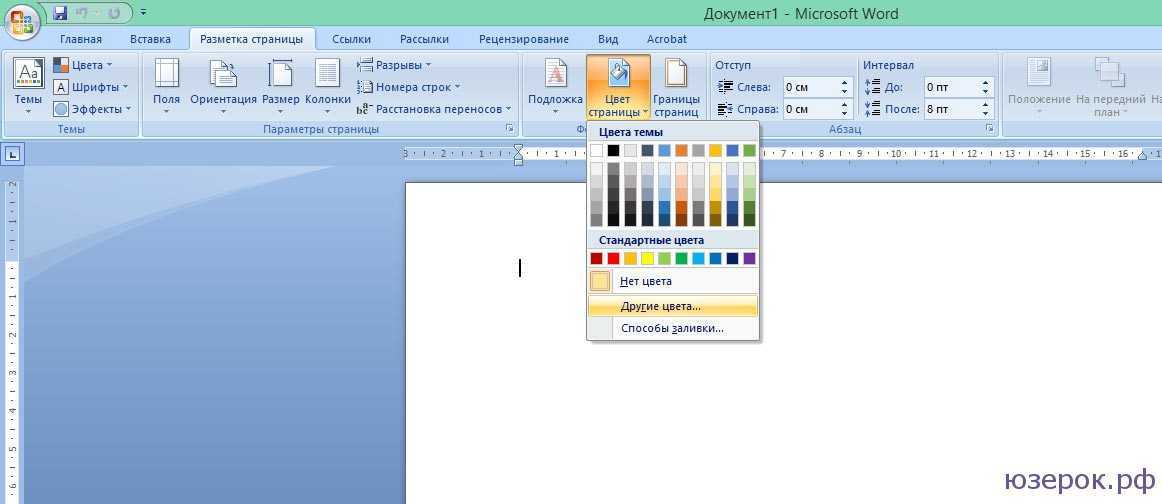1162x504 pixels.
Task: Open Разрывы breaks dropdown
Action: coord(394,65)
